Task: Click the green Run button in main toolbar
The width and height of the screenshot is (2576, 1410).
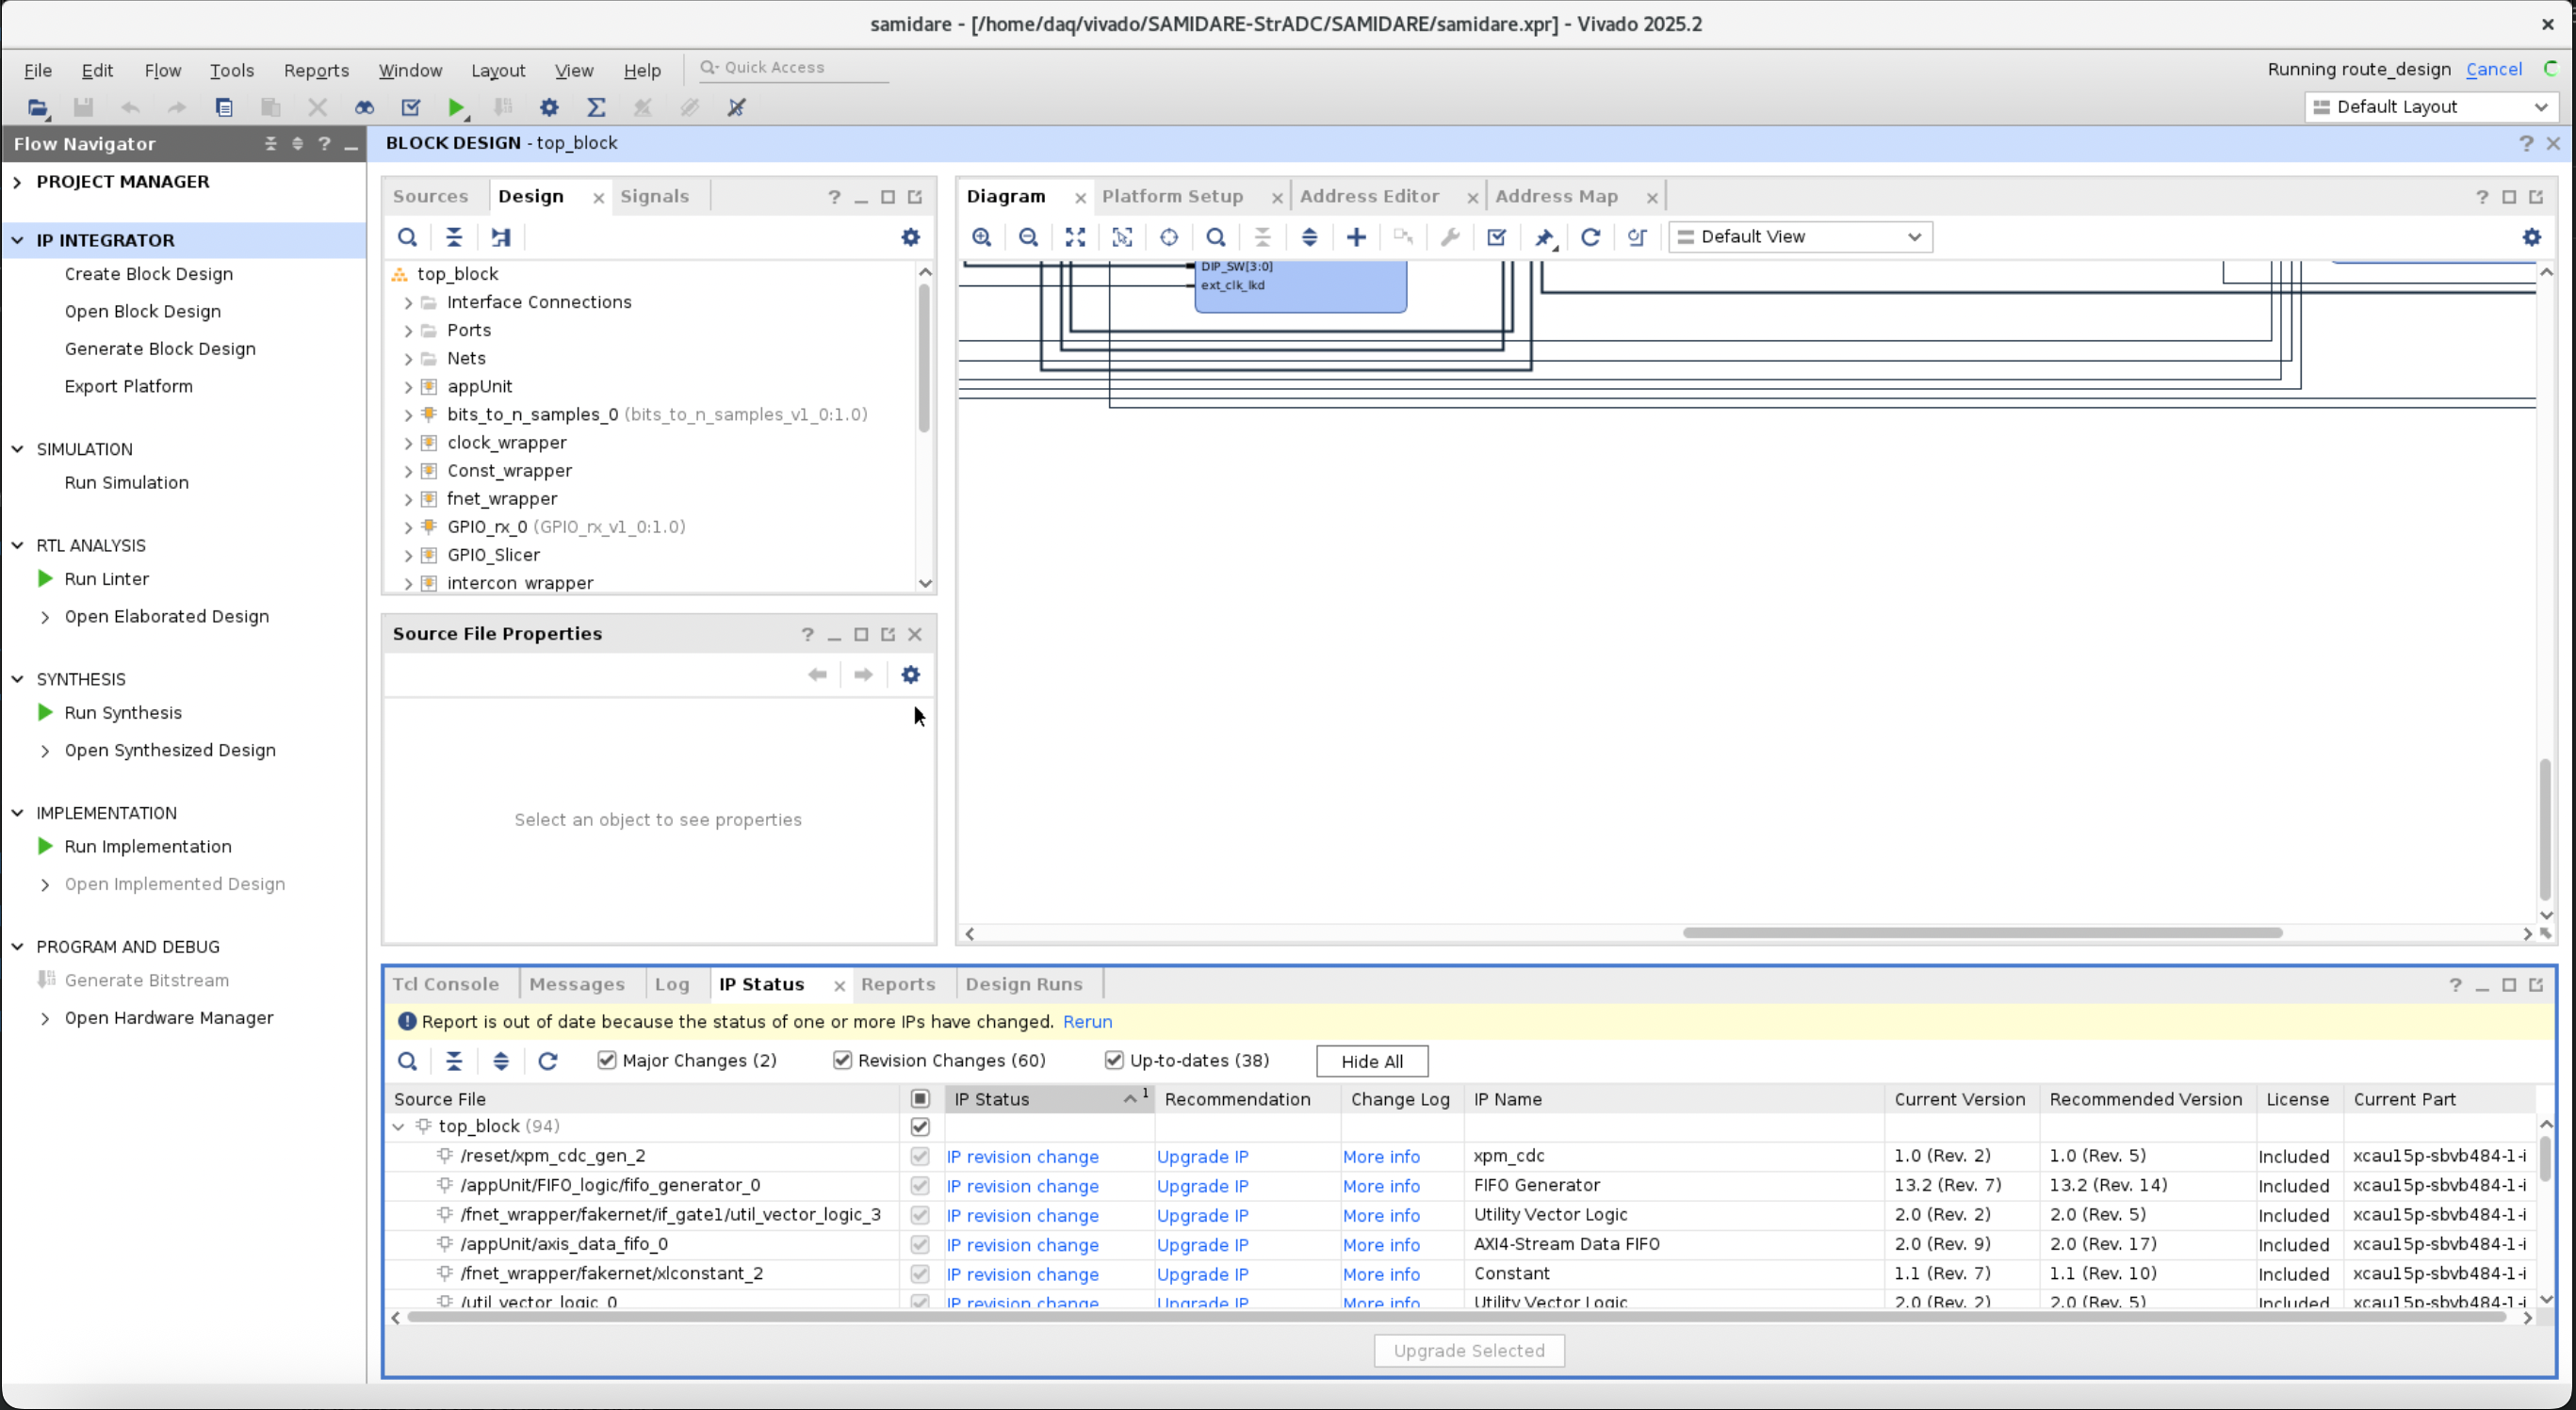Action: [x=456, y=107]
